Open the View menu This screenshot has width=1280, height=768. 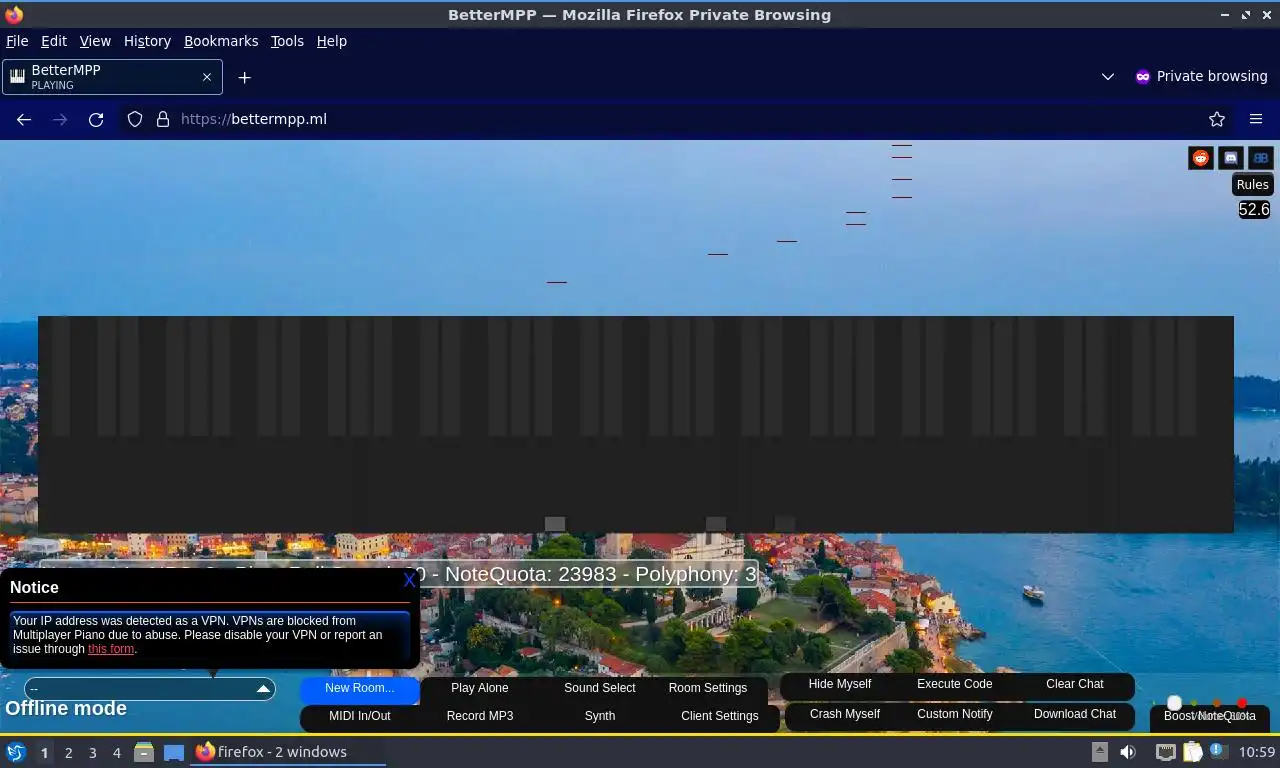95,41
